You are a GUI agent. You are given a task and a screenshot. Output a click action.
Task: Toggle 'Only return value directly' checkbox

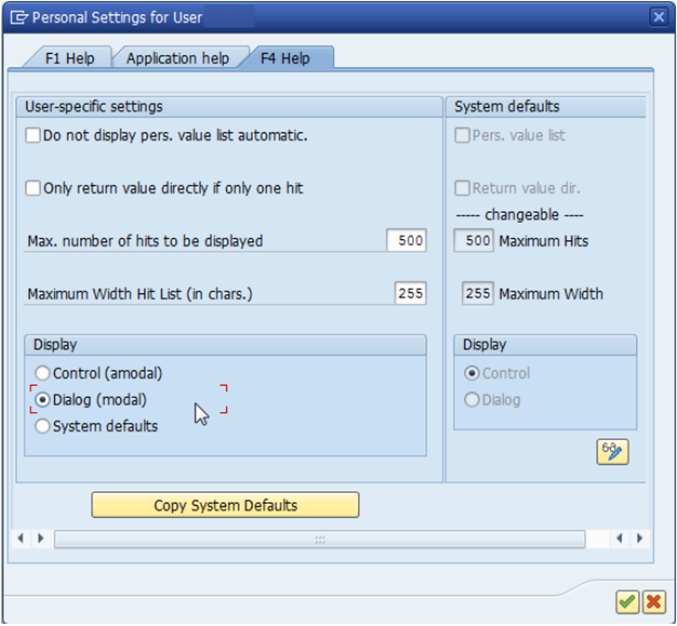pyautogui.click(x=34, y=188)
